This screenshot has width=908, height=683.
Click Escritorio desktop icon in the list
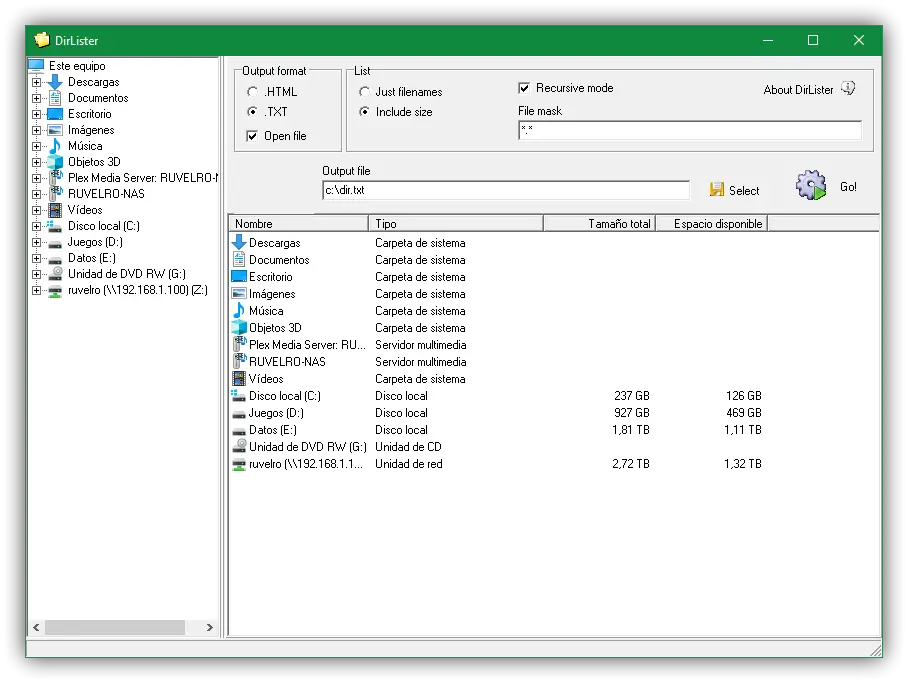tap(239, 276)
